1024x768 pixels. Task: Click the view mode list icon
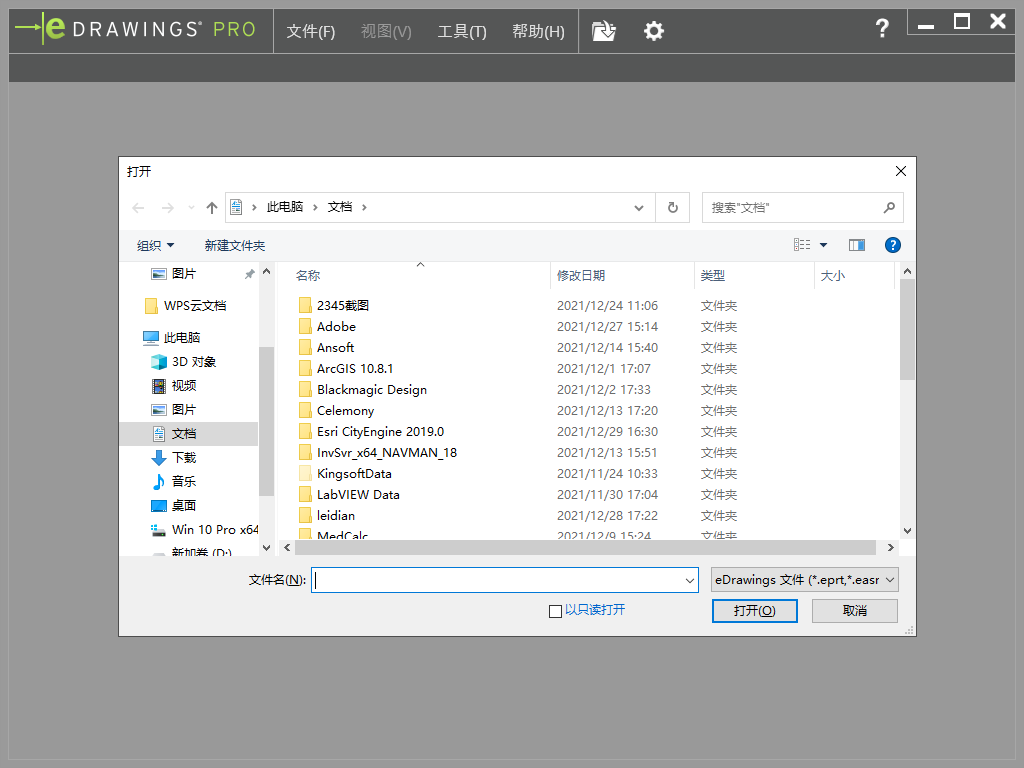[x=802, y=245]
